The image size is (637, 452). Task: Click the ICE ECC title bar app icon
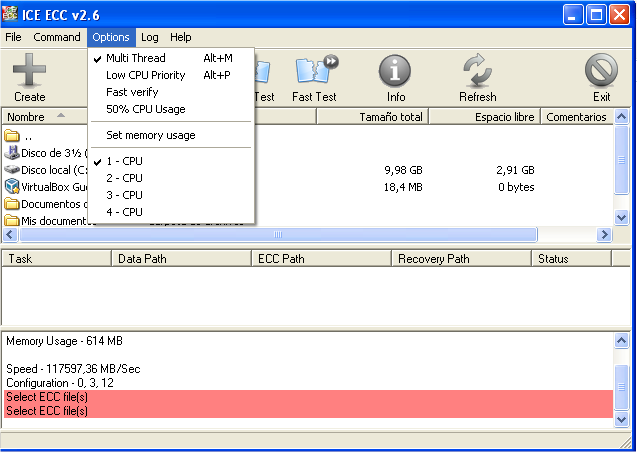10,14
